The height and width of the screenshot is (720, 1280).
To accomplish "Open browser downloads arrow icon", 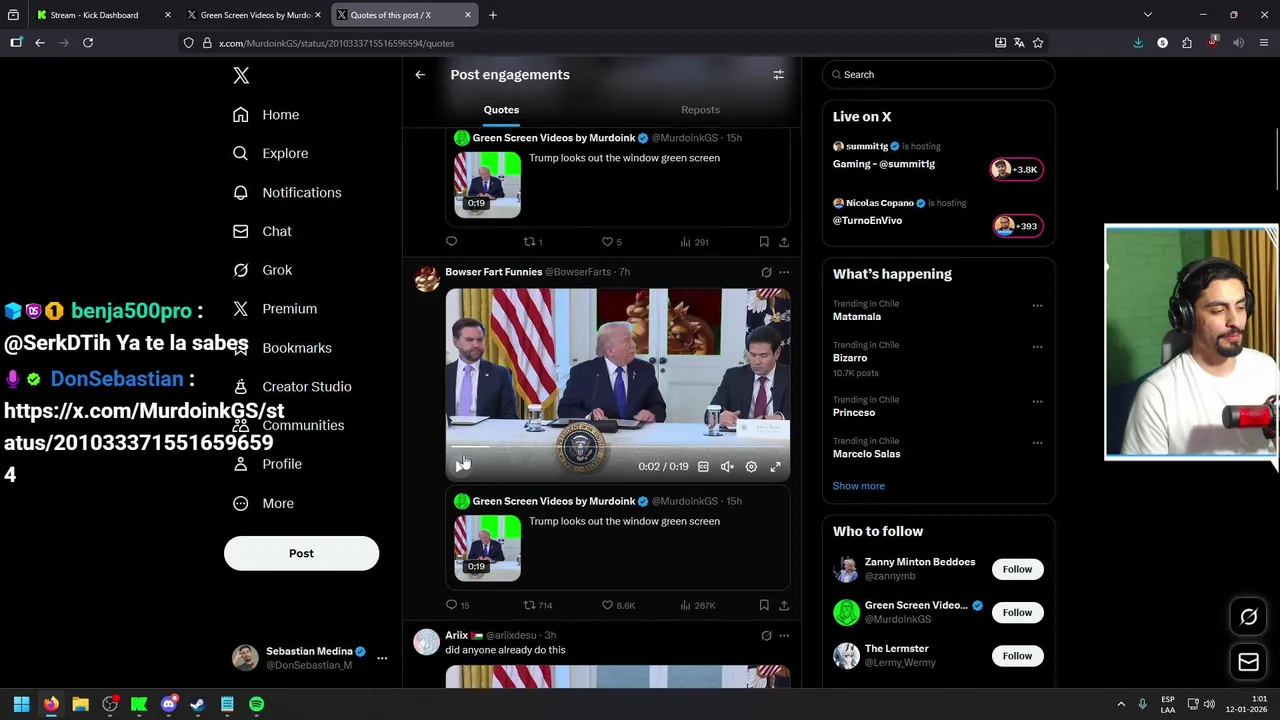I will tap(1138, 43).
